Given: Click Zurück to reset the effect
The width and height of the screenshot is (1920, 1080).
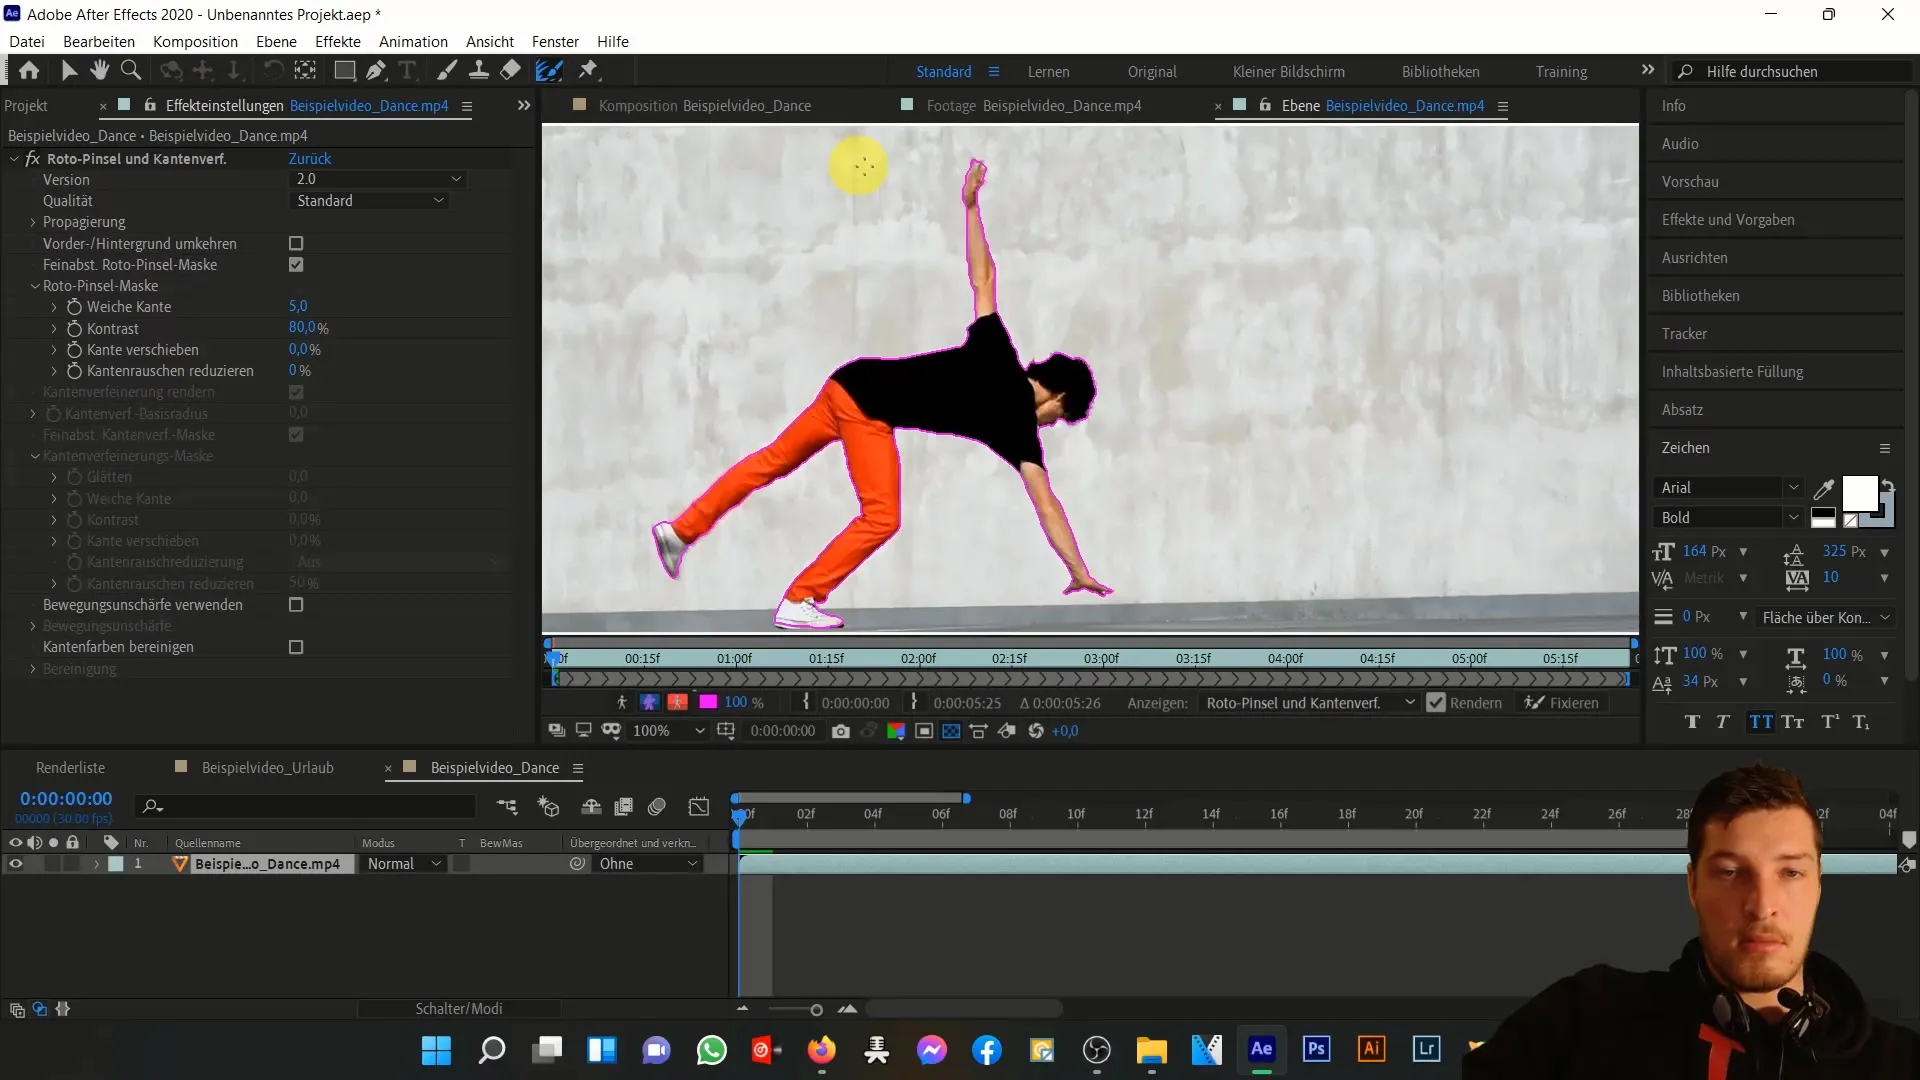Looking at the screenshot, I should pyautogui.click(x=310, y=158).
